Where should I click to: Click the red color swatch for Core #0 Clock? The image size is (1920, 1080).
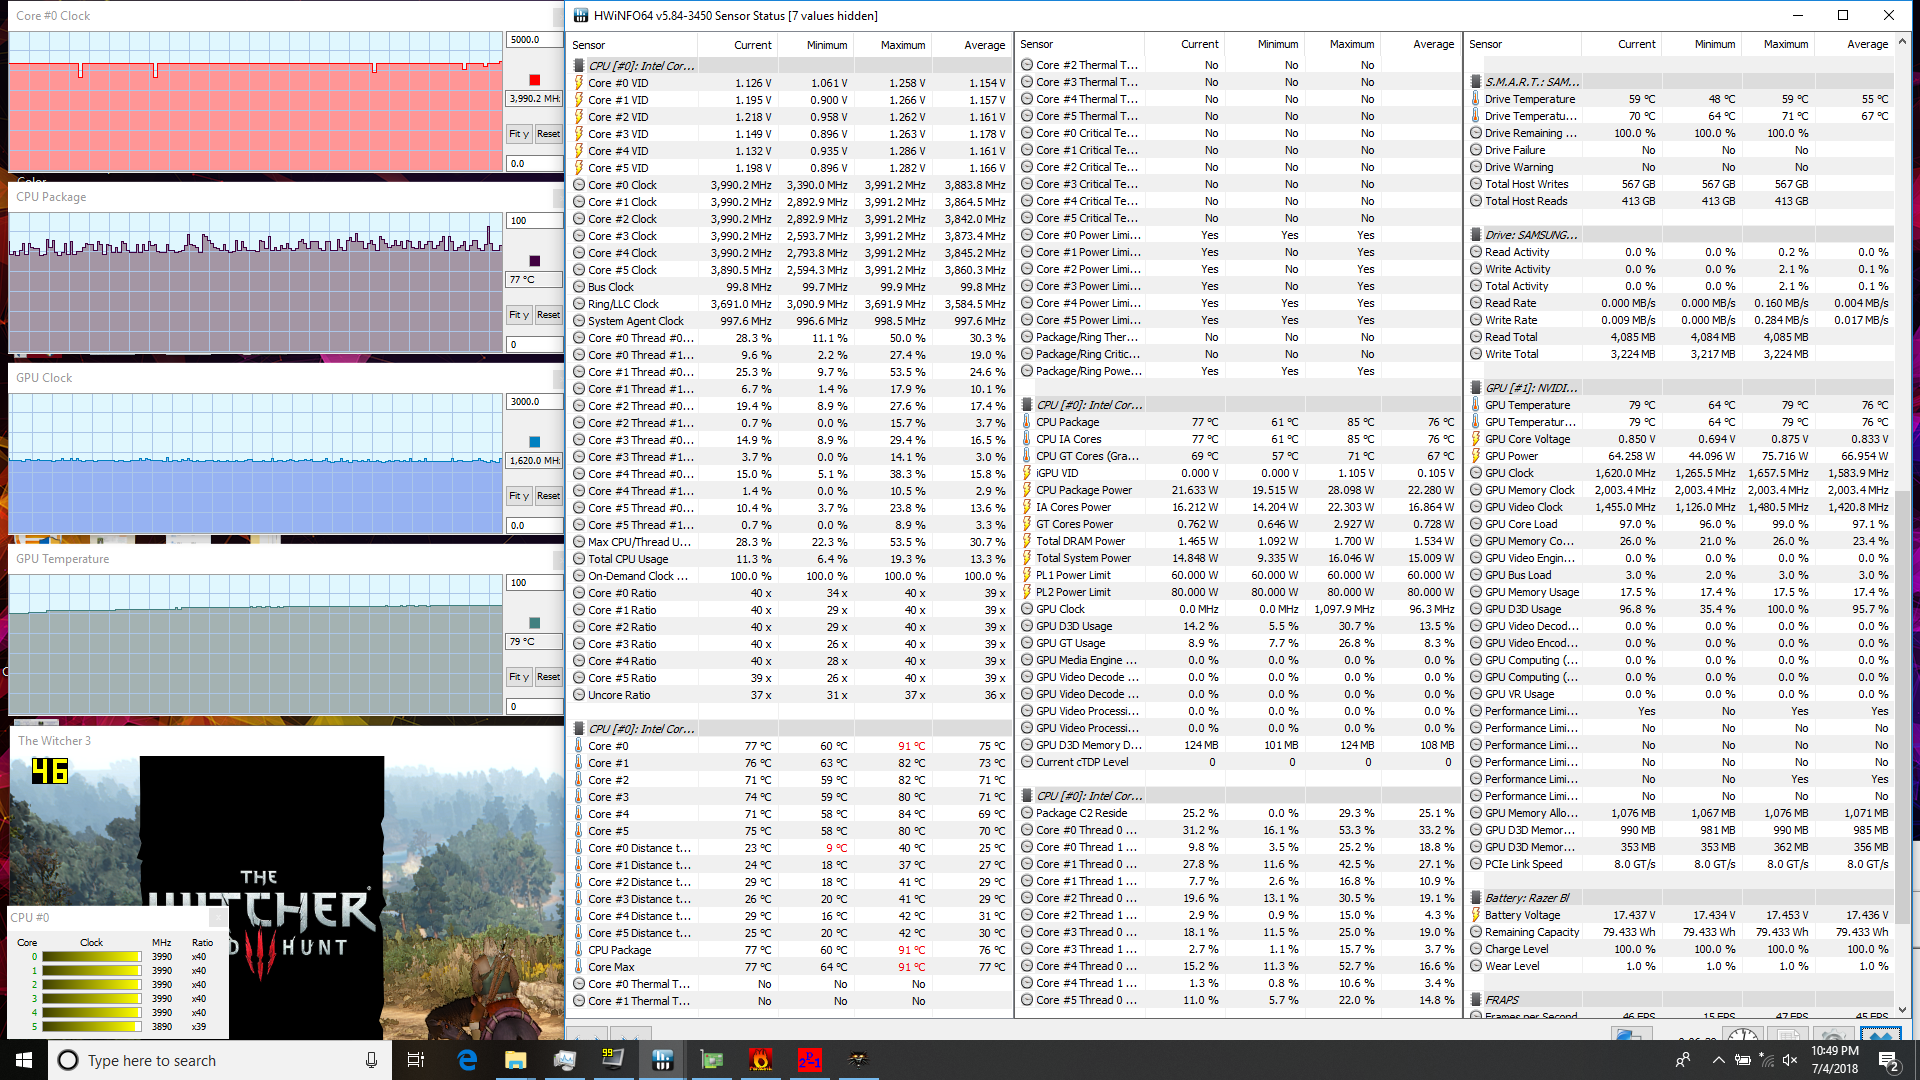[x=534, y=80]
